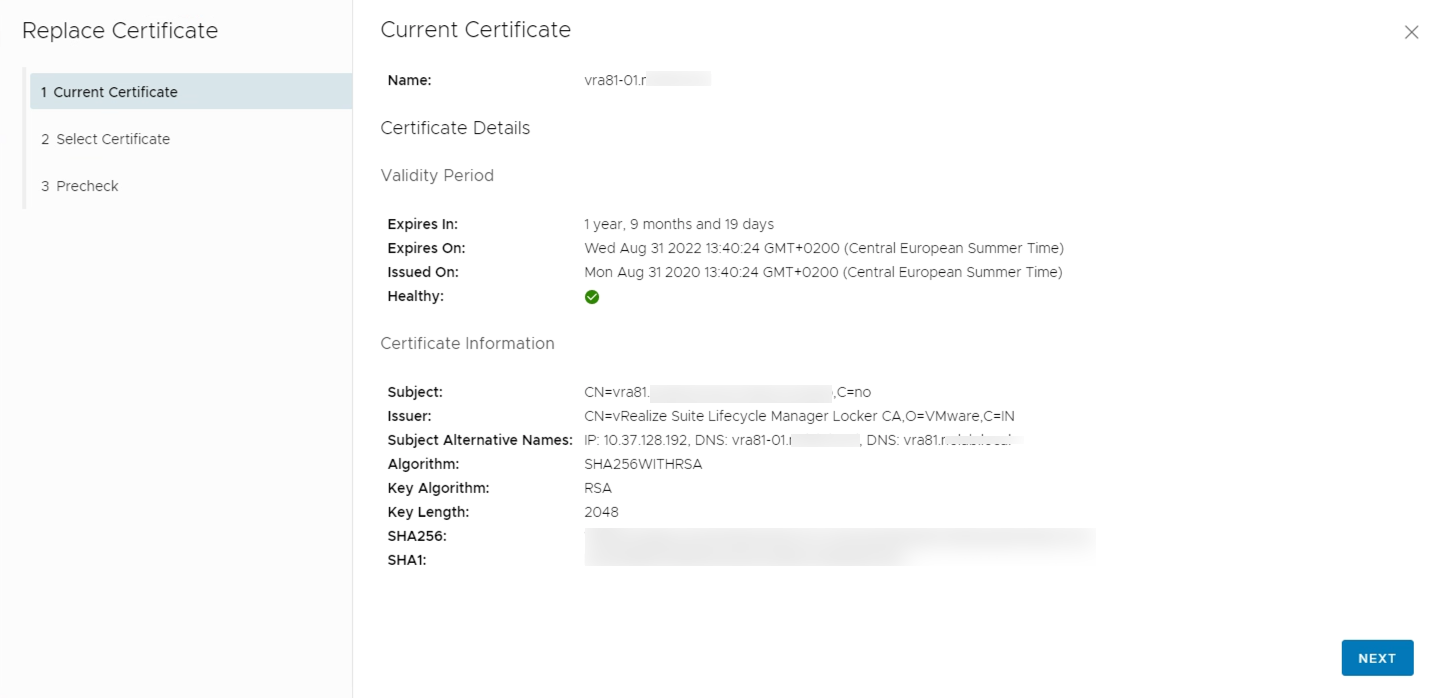Select step 1 Current Certificate
The width and height of the screenshot is (1437, 698).
[x=191, y=92]
